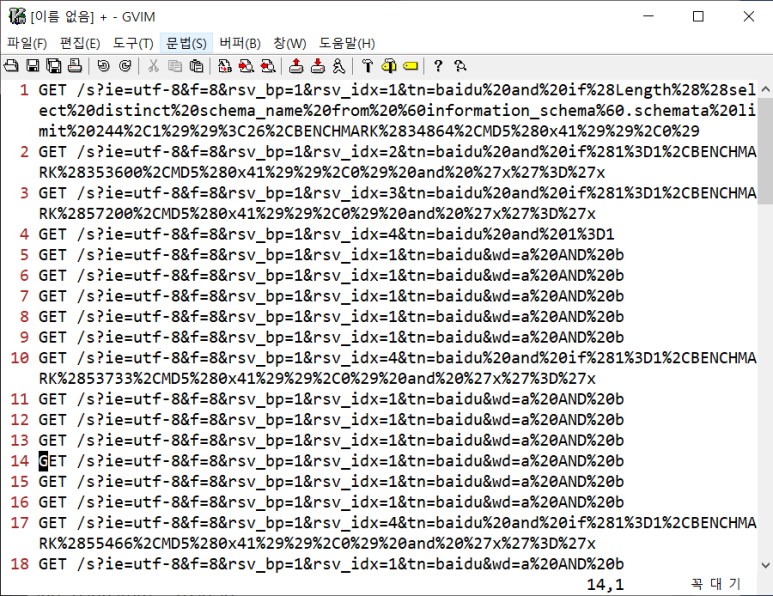Image resolution: width=773 pixels, height=596 pixels.
Task: Click the Find Next icon
Action: tap(246, 66)
